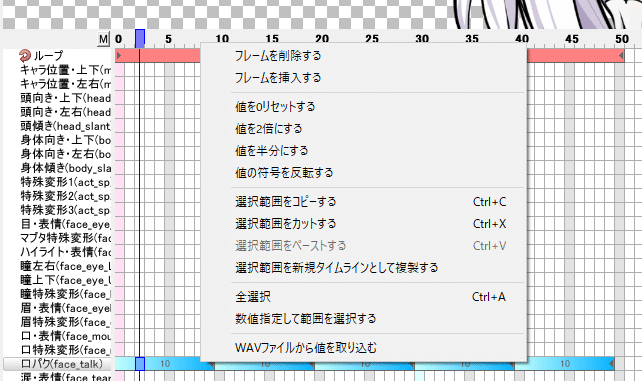Image resolution: width=642 pixels, height=381 pixels.
Task: Click frame 0 on the timeline ruler
Action: (119, 39)
